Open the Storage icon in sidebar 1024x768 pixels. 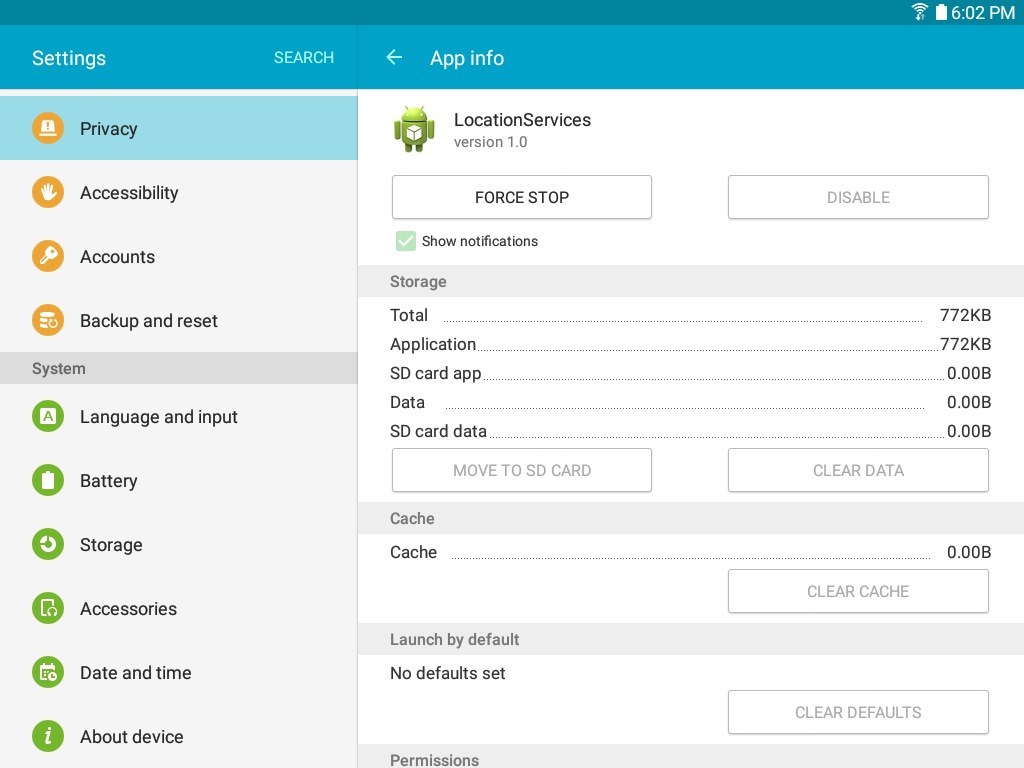48,544
